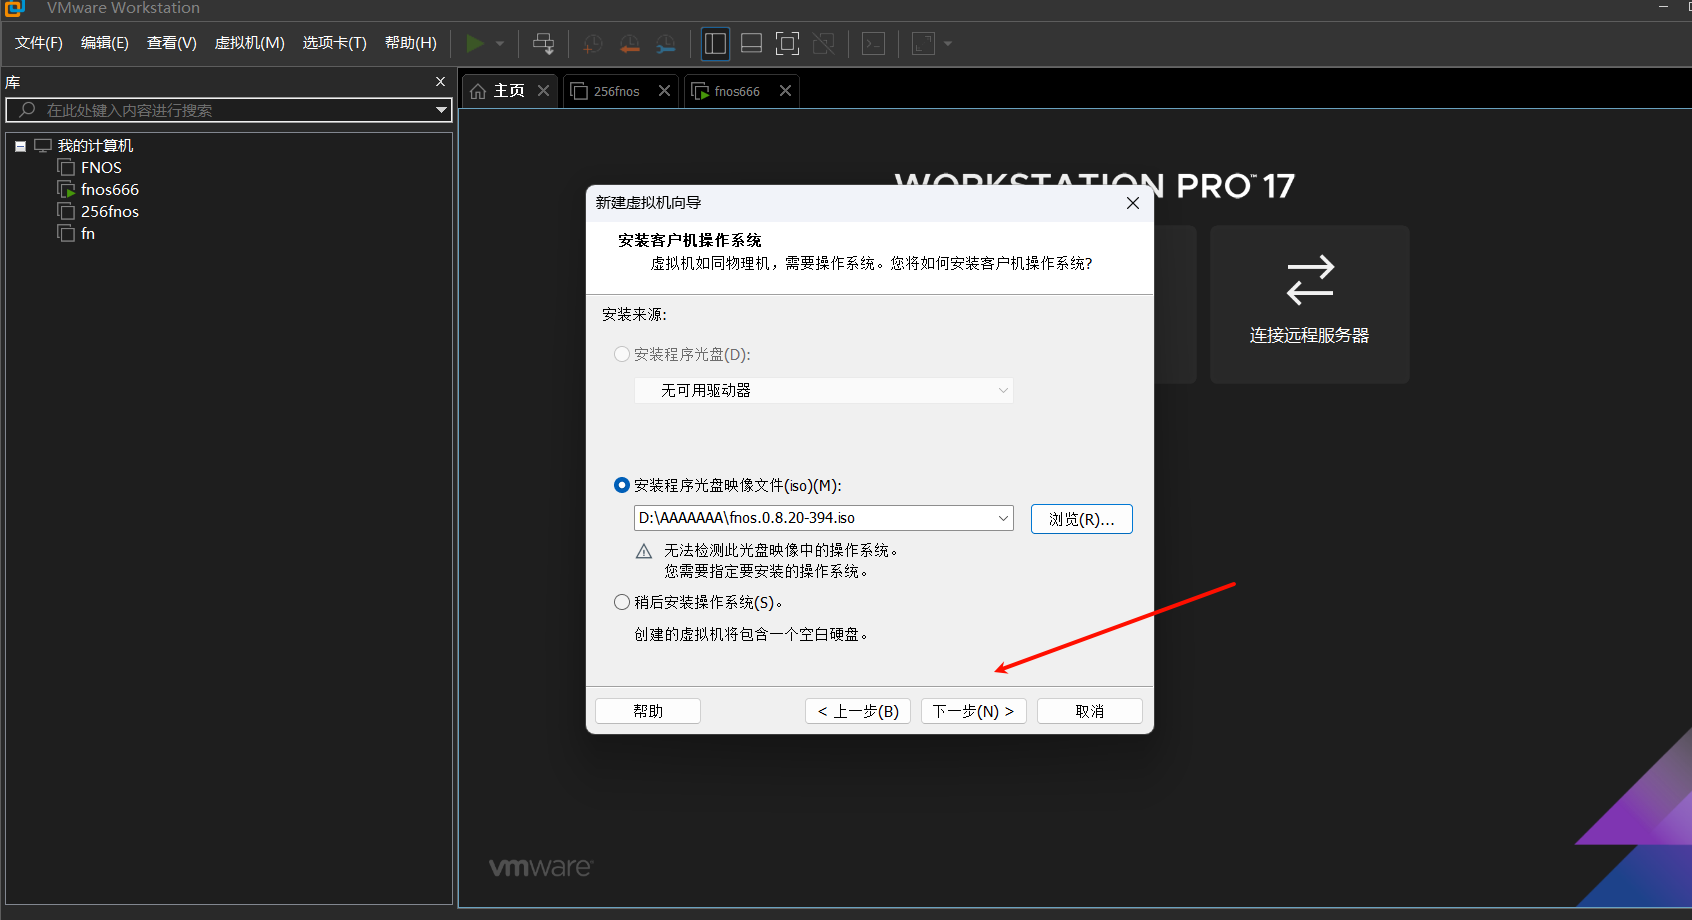1692x920 pixels.
Task: Select the 安装程序光盘(D) radio button
Action: coord(622,354)
